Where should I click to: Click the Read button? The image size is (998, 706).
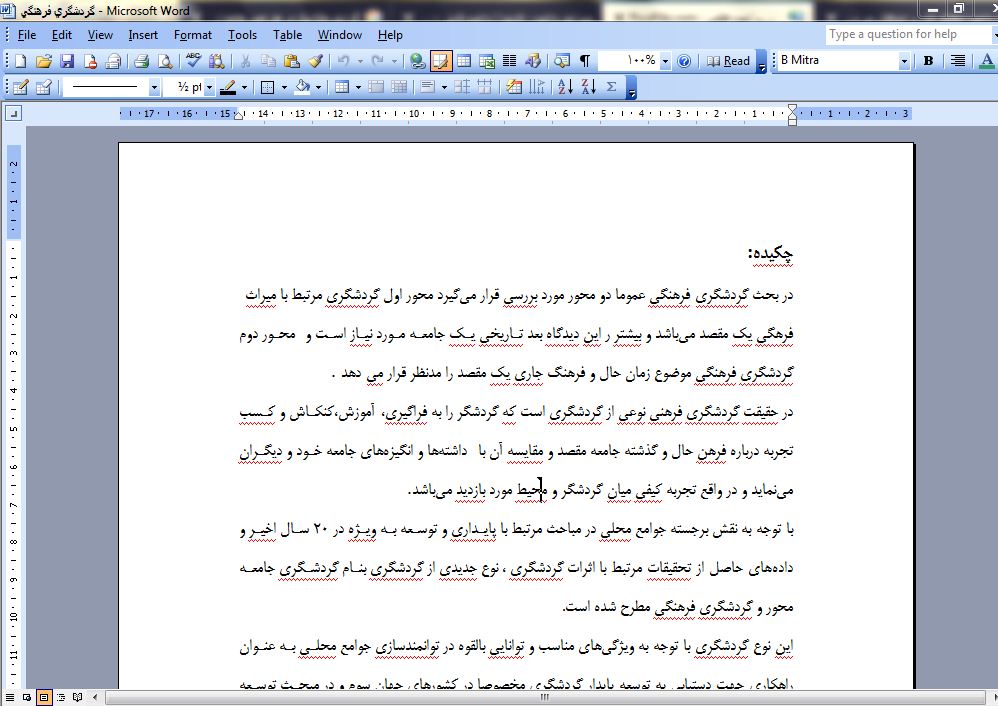pyautogui.click(x=728, y=61)
